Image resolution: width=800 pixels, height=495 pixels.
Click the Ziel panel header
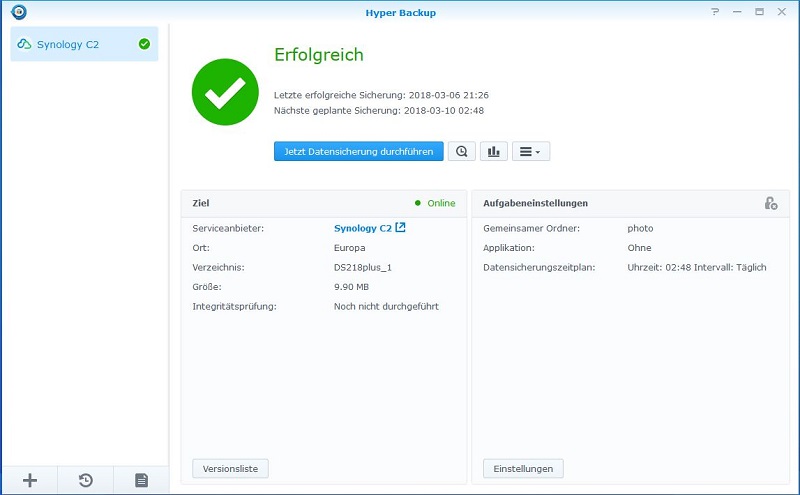[324, 203]
